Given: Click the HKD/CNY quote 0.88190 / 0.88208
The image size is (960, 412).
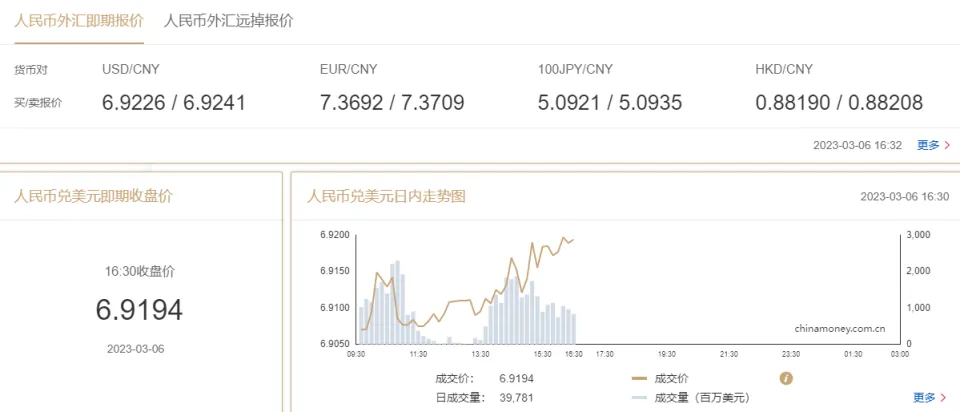Looking at the screenshot, I should coord(839,102).
